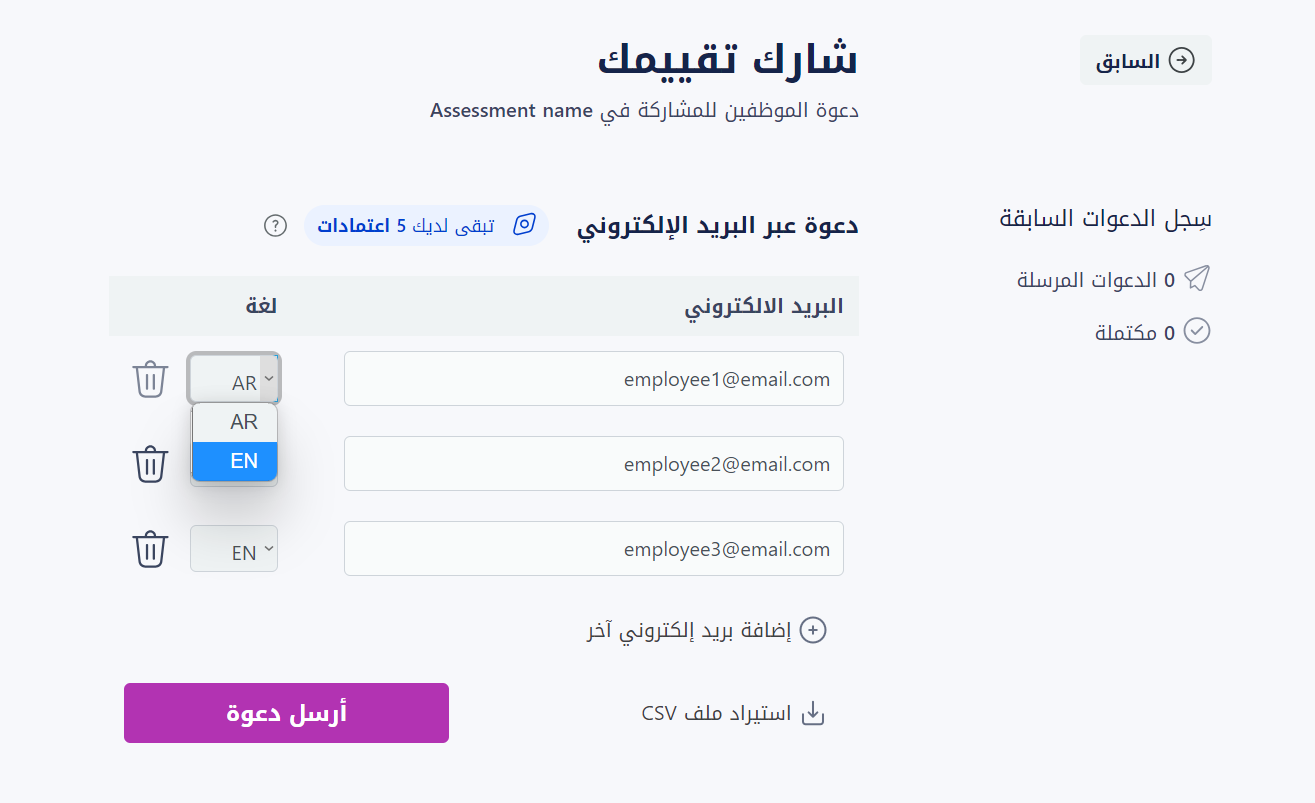Click the CSV import download icon
Viewport: 1315px width, 803px height.
[x=814, y=713]
